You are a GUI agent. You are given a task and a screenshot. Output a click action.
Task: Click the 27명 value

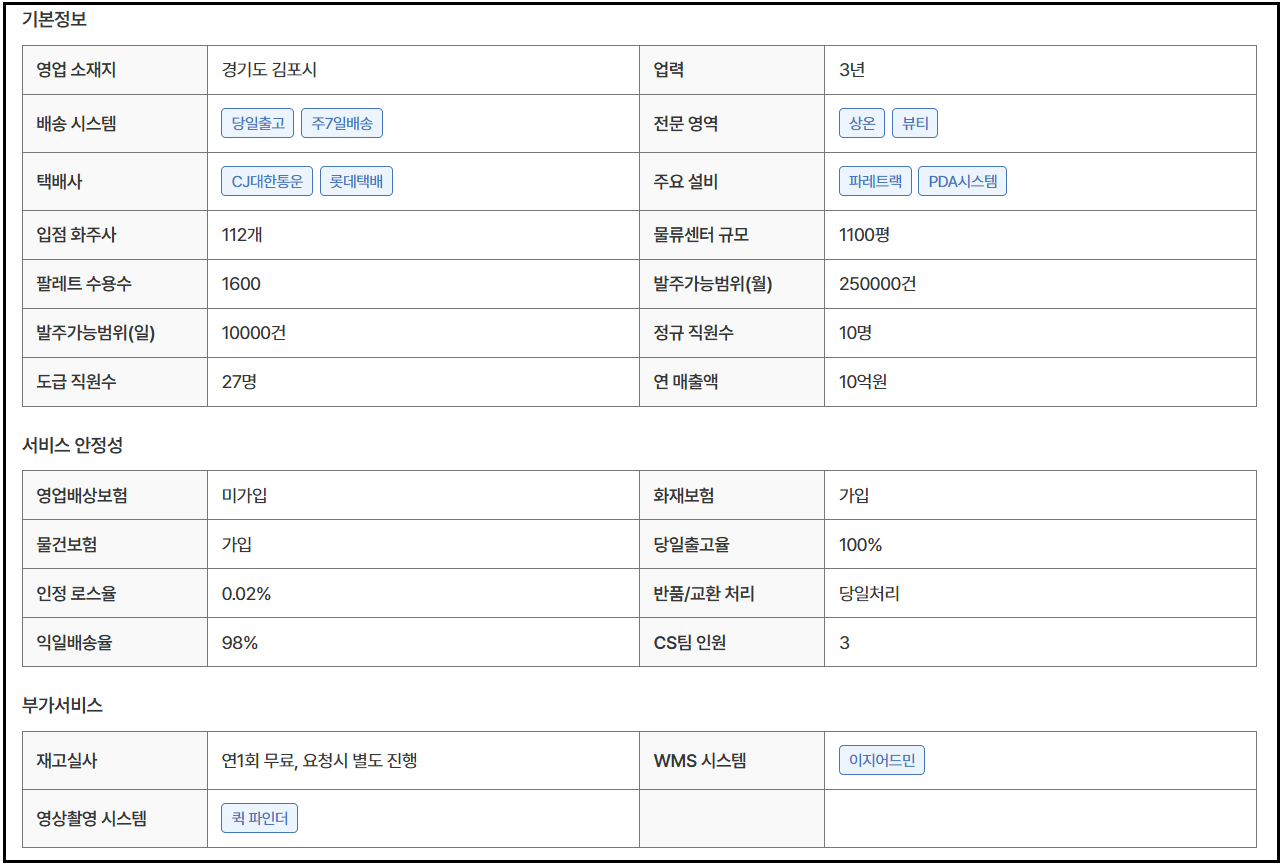tap(239, 382)
